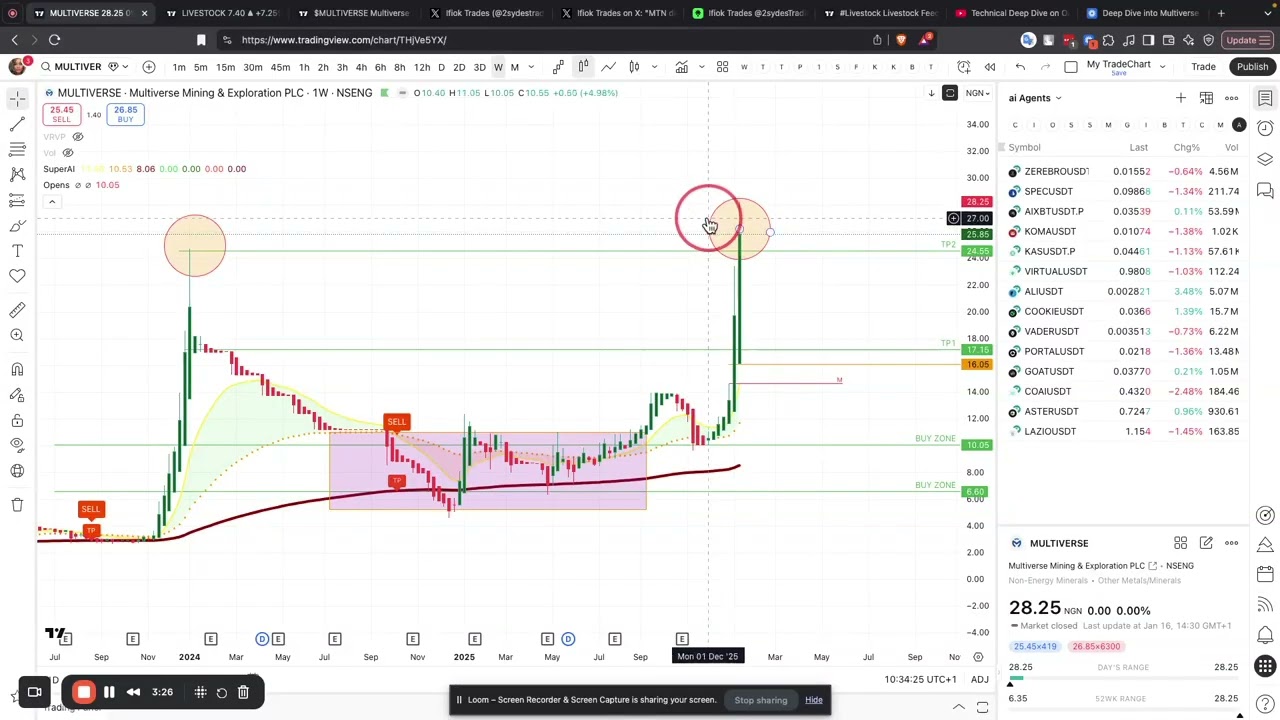This screenshot has width=1280, height=720.
Task: Toggle VRVP indicator visibility
Action: point(78,137)
